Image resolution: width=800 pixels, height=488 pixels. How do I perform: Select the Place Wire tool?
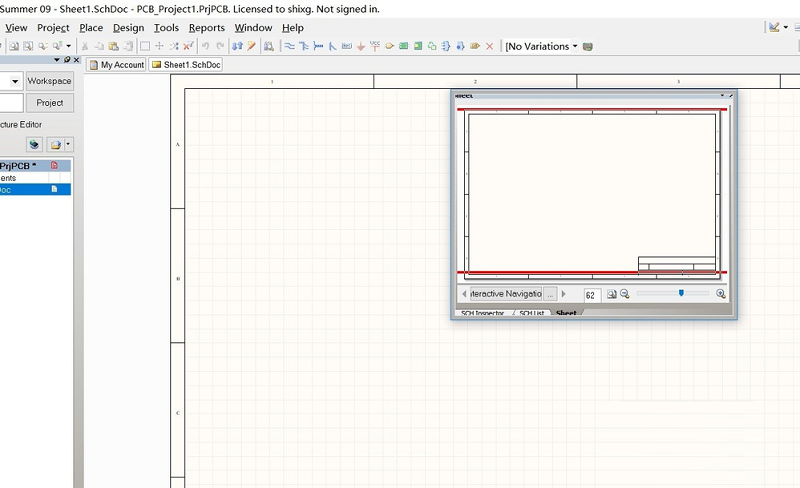coord(289,46)
